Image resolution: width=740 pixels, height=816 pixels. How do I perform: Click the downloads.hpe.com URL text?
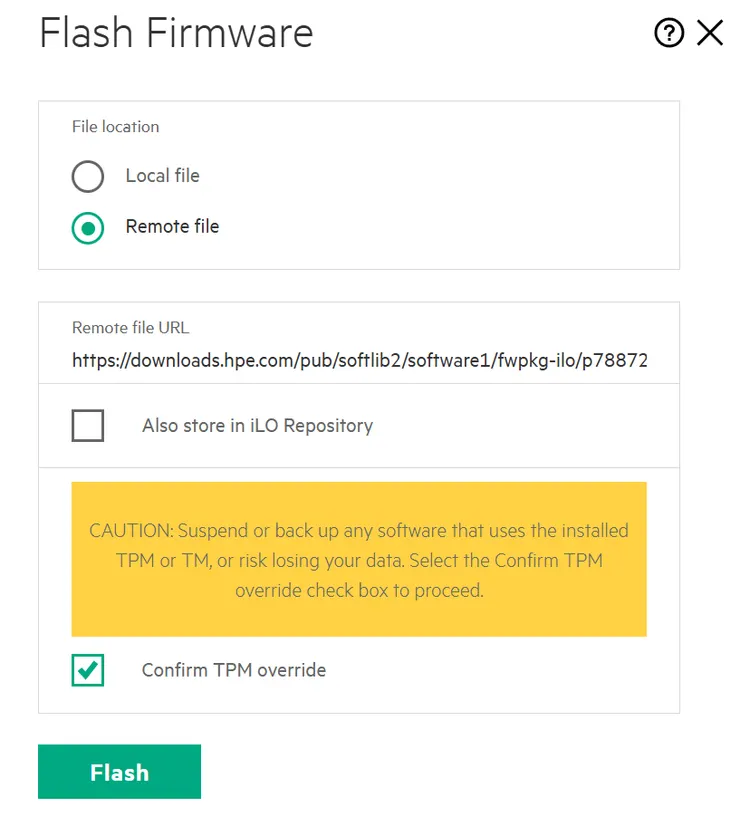pyautogui.click(x=230, y=360)
